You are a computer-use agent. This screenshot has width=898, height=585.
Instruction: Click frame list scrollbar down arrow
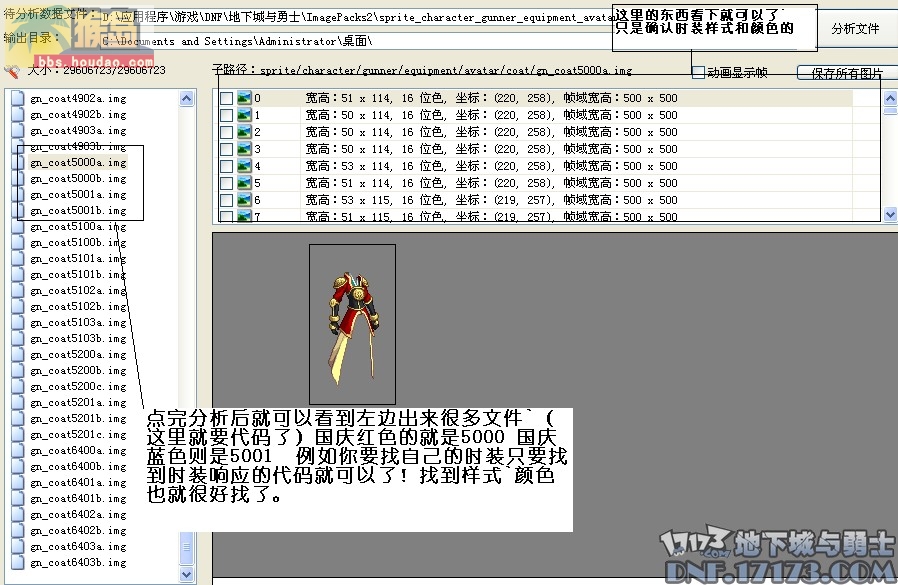[x=891, y=215]
